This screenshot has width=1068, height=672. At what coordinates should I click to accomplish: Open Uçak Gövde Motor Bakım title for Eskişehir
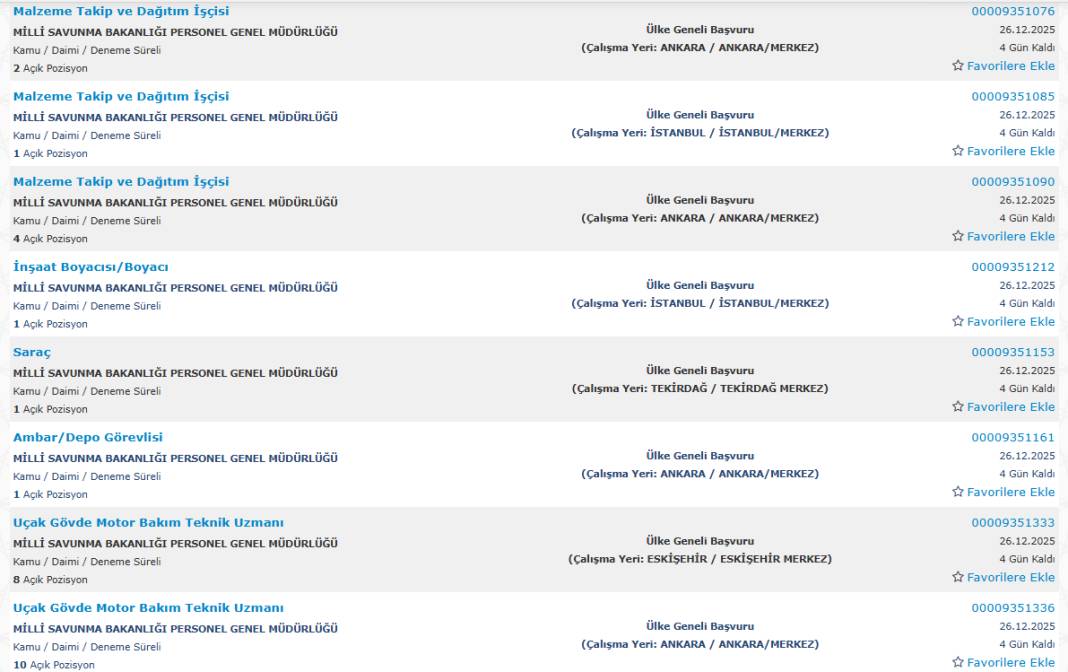[148, 523]
